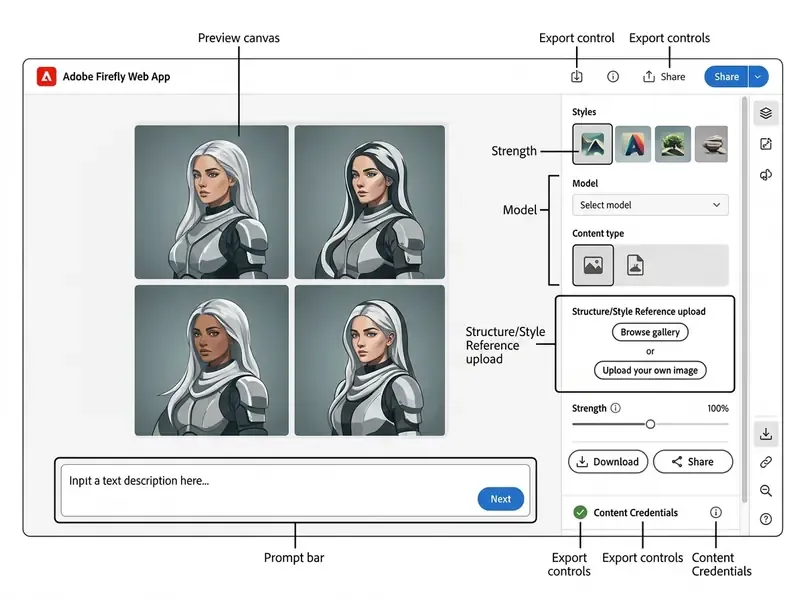Click the right panel vertical scrollbar
This screenshot has width=800, height=600.
click(745, 298)
